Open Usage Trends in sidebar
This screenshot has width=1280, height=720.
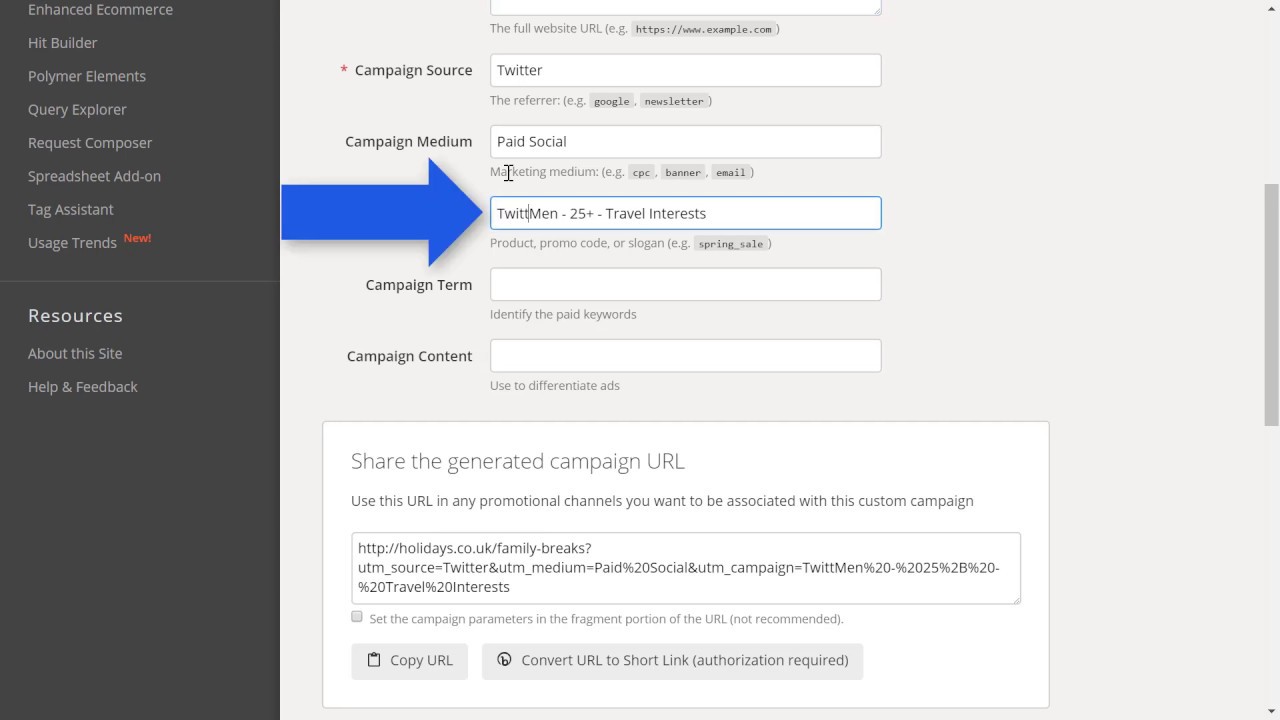coord(72,243)
